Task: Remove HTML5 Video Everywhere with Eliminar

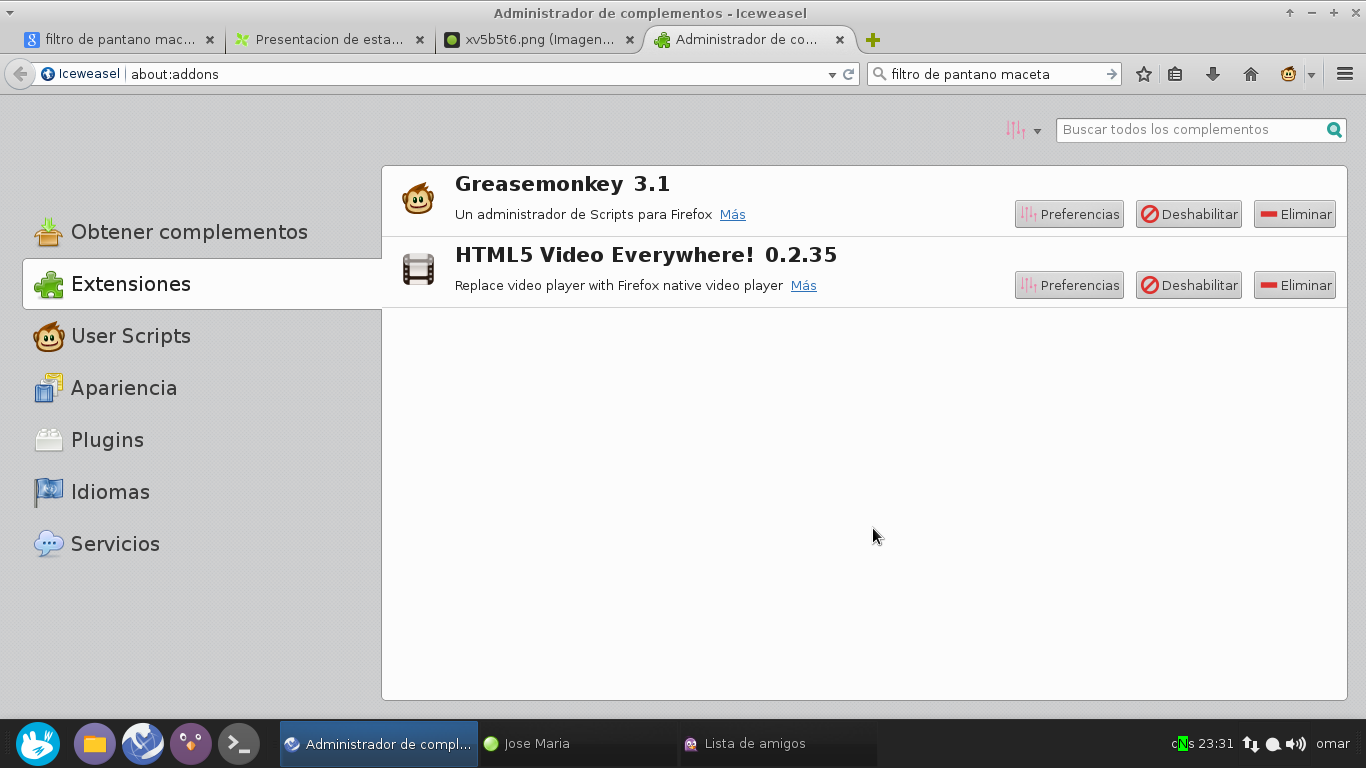Action: (x=1295, y=285)
